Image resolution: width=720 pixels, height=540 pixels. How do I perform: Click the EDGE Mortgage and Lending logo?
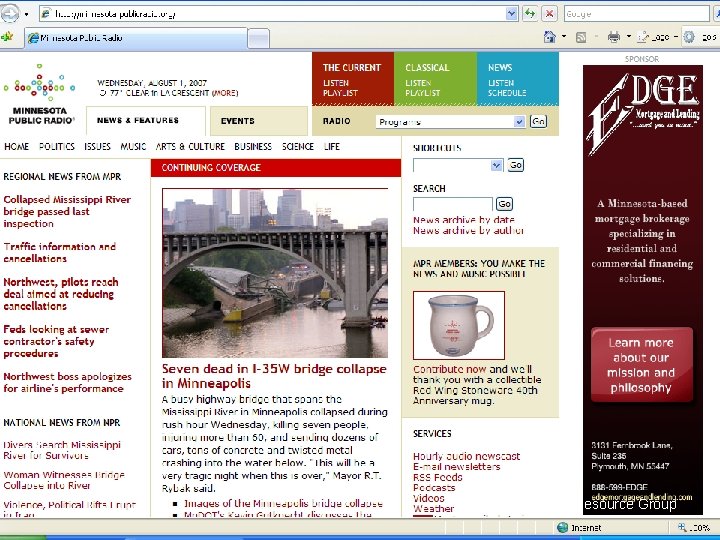pyautogui.click(x=643, y=114)
